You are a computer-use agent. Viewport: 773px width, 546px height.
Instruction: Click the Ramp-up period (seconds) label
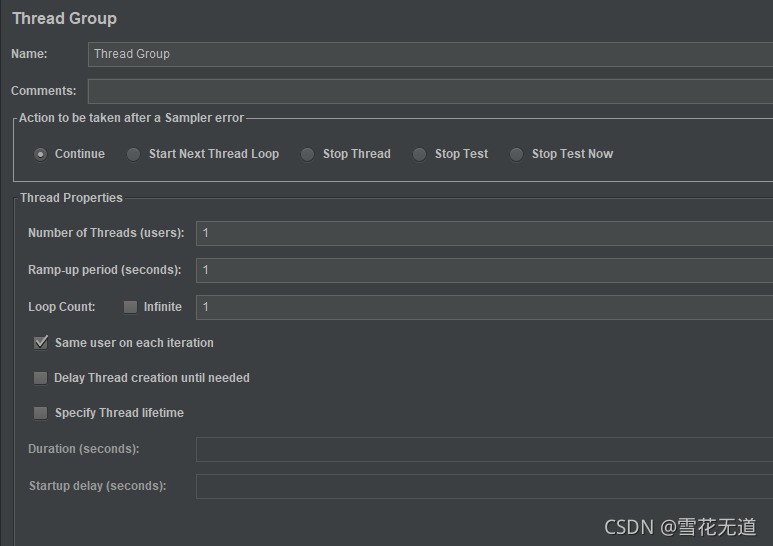point(105,270)
